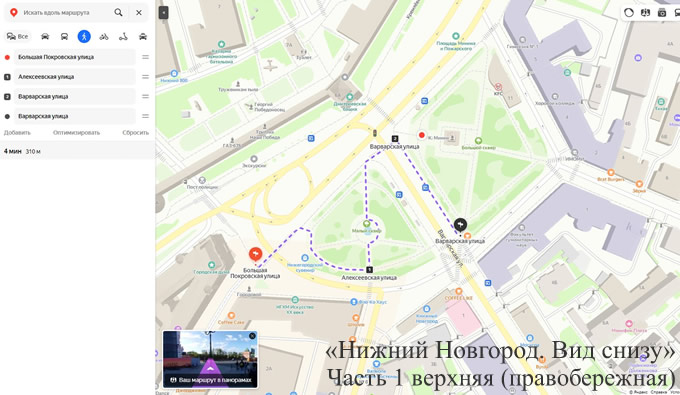Screen dimensions: 680x395
Task: Choose the scooter route mode icon
Action: 123,36
